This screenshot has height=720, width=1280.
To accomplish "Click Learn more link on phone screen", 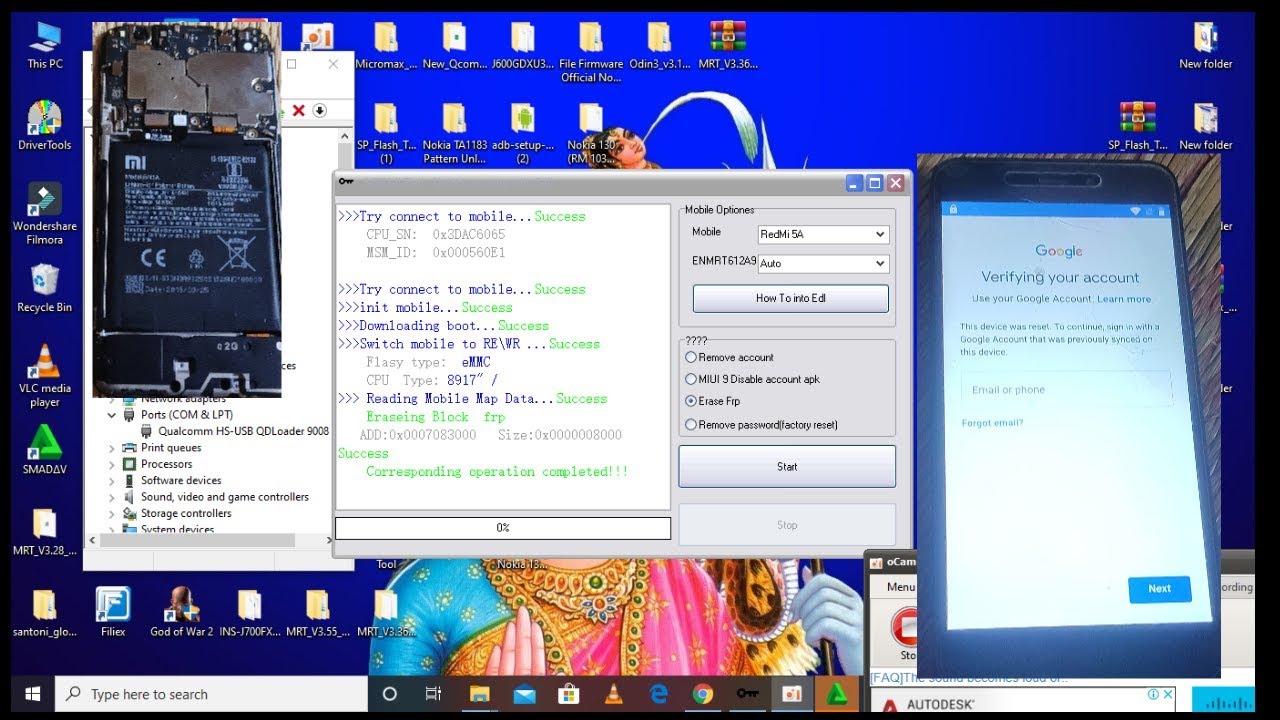I will 1124,299.
